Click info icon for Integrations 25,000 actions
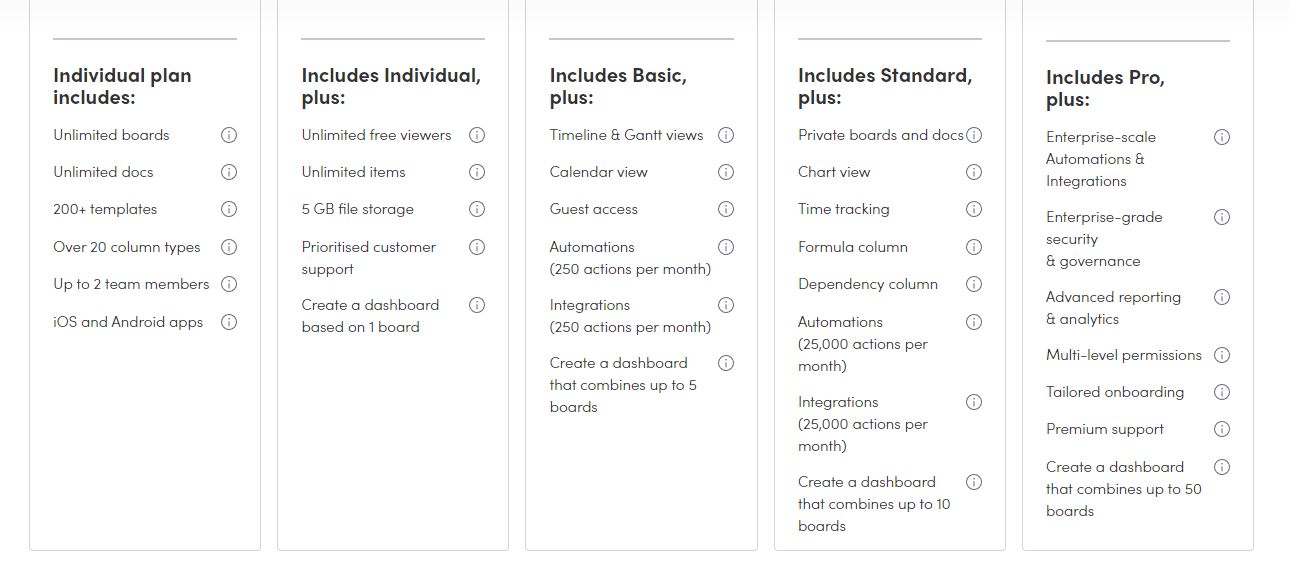Screen dimensions: 1289x586 [974, 402]
